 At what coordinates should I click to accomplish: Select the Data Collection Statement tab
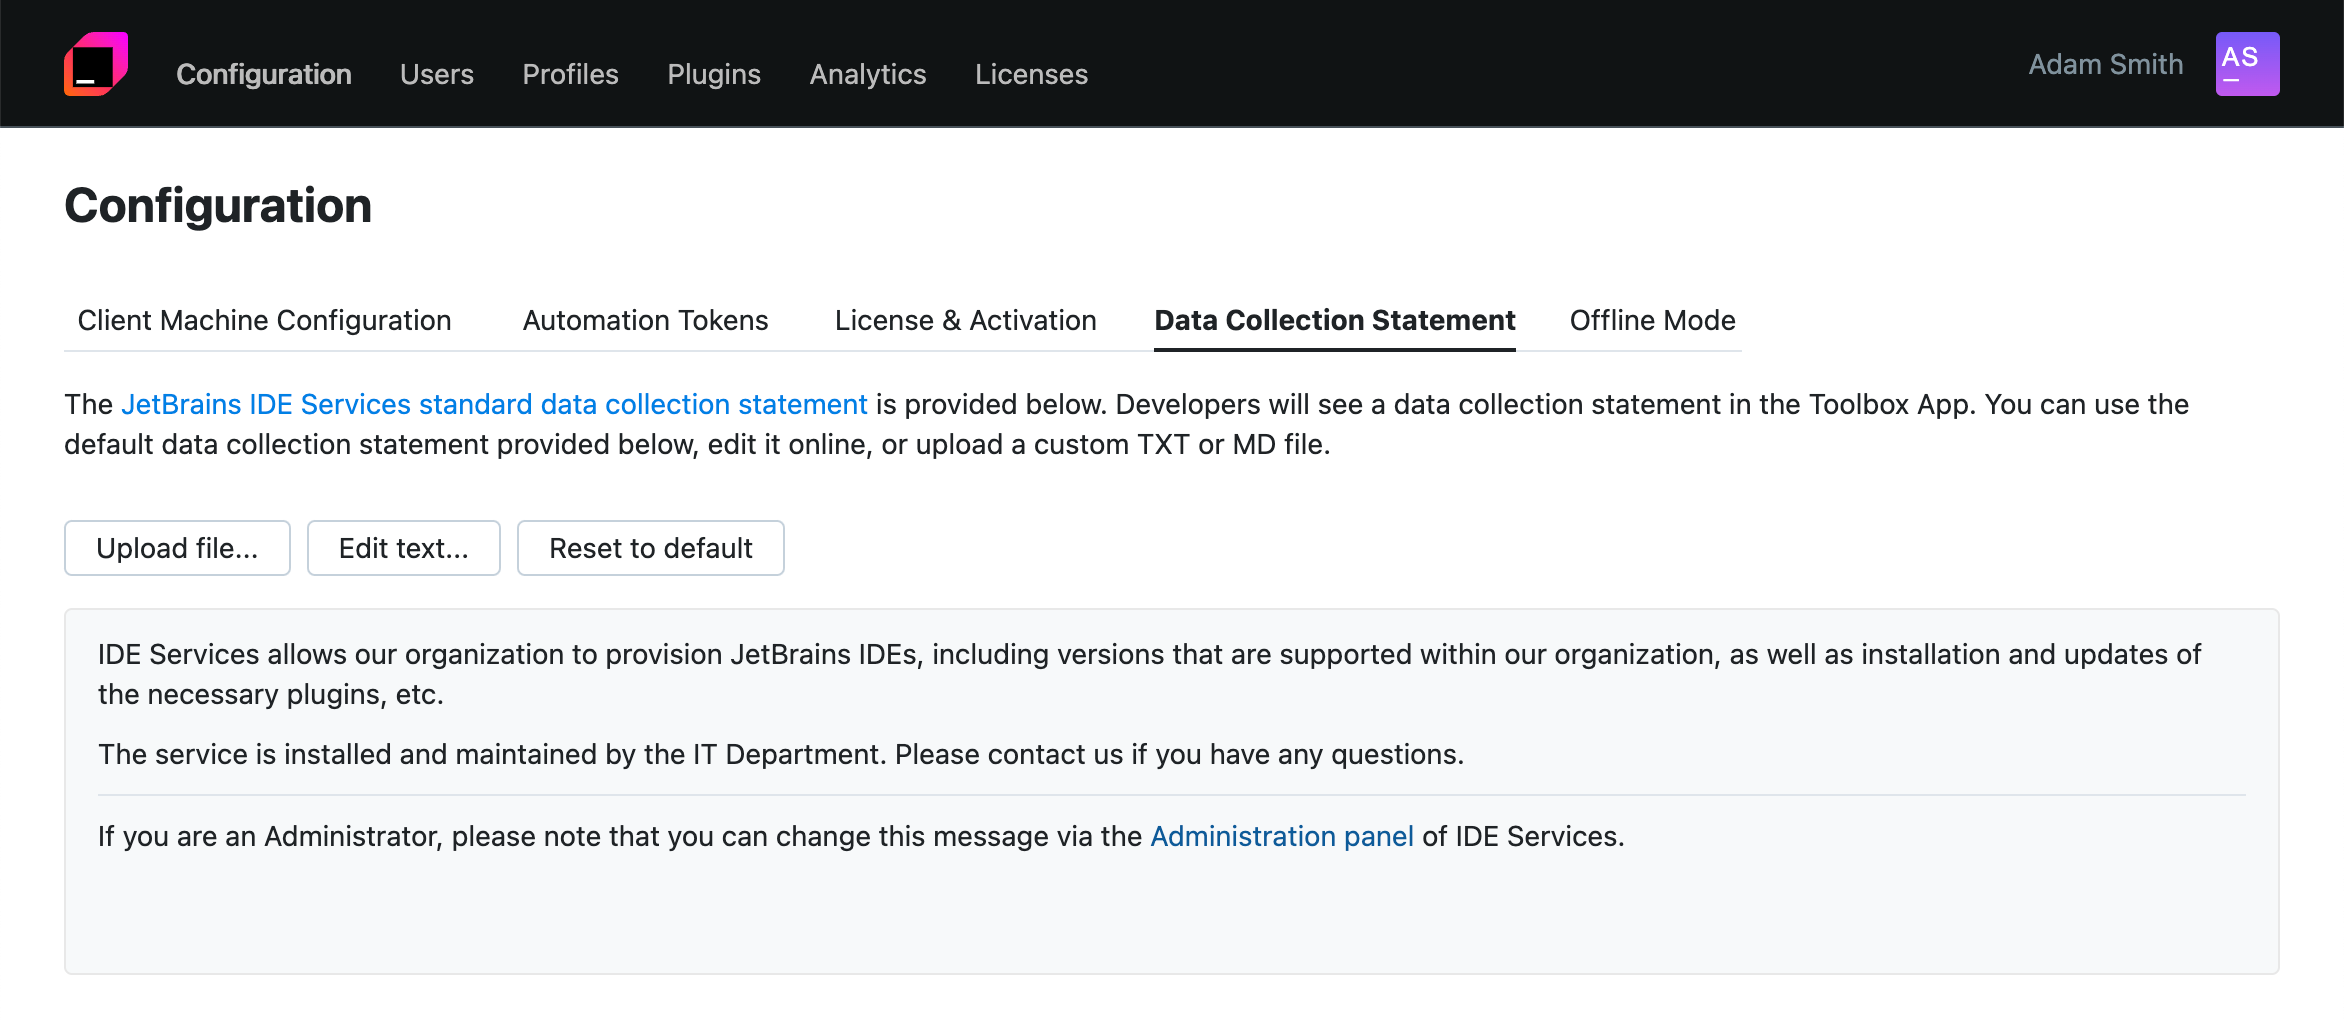pyautogui.click(x=1334, y=320)
